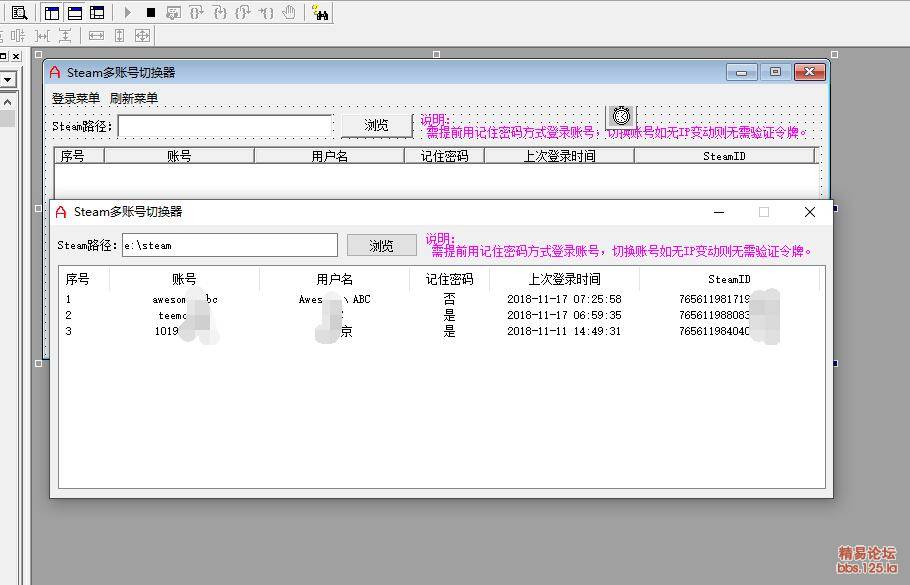Sort by 账号 column in the running window
Screen dimensions: 910x585
[185, 279]
